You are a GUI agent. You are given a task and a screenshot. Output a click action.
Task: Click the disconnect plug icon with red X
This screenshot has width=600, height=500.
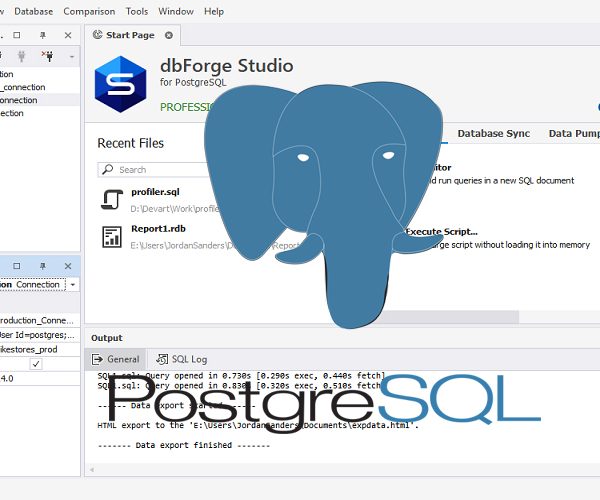(48, 56)
